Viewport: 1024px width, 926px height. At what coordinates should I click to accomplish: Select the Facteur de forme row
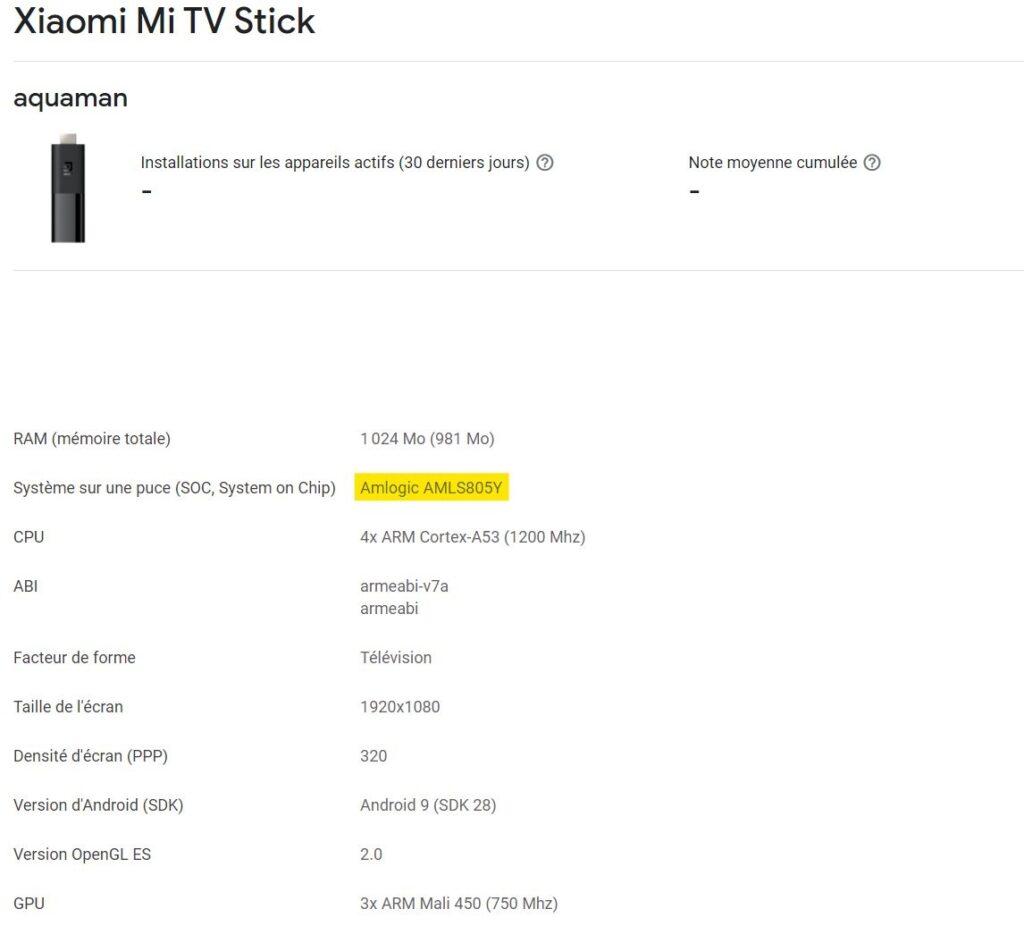(74, 657)
